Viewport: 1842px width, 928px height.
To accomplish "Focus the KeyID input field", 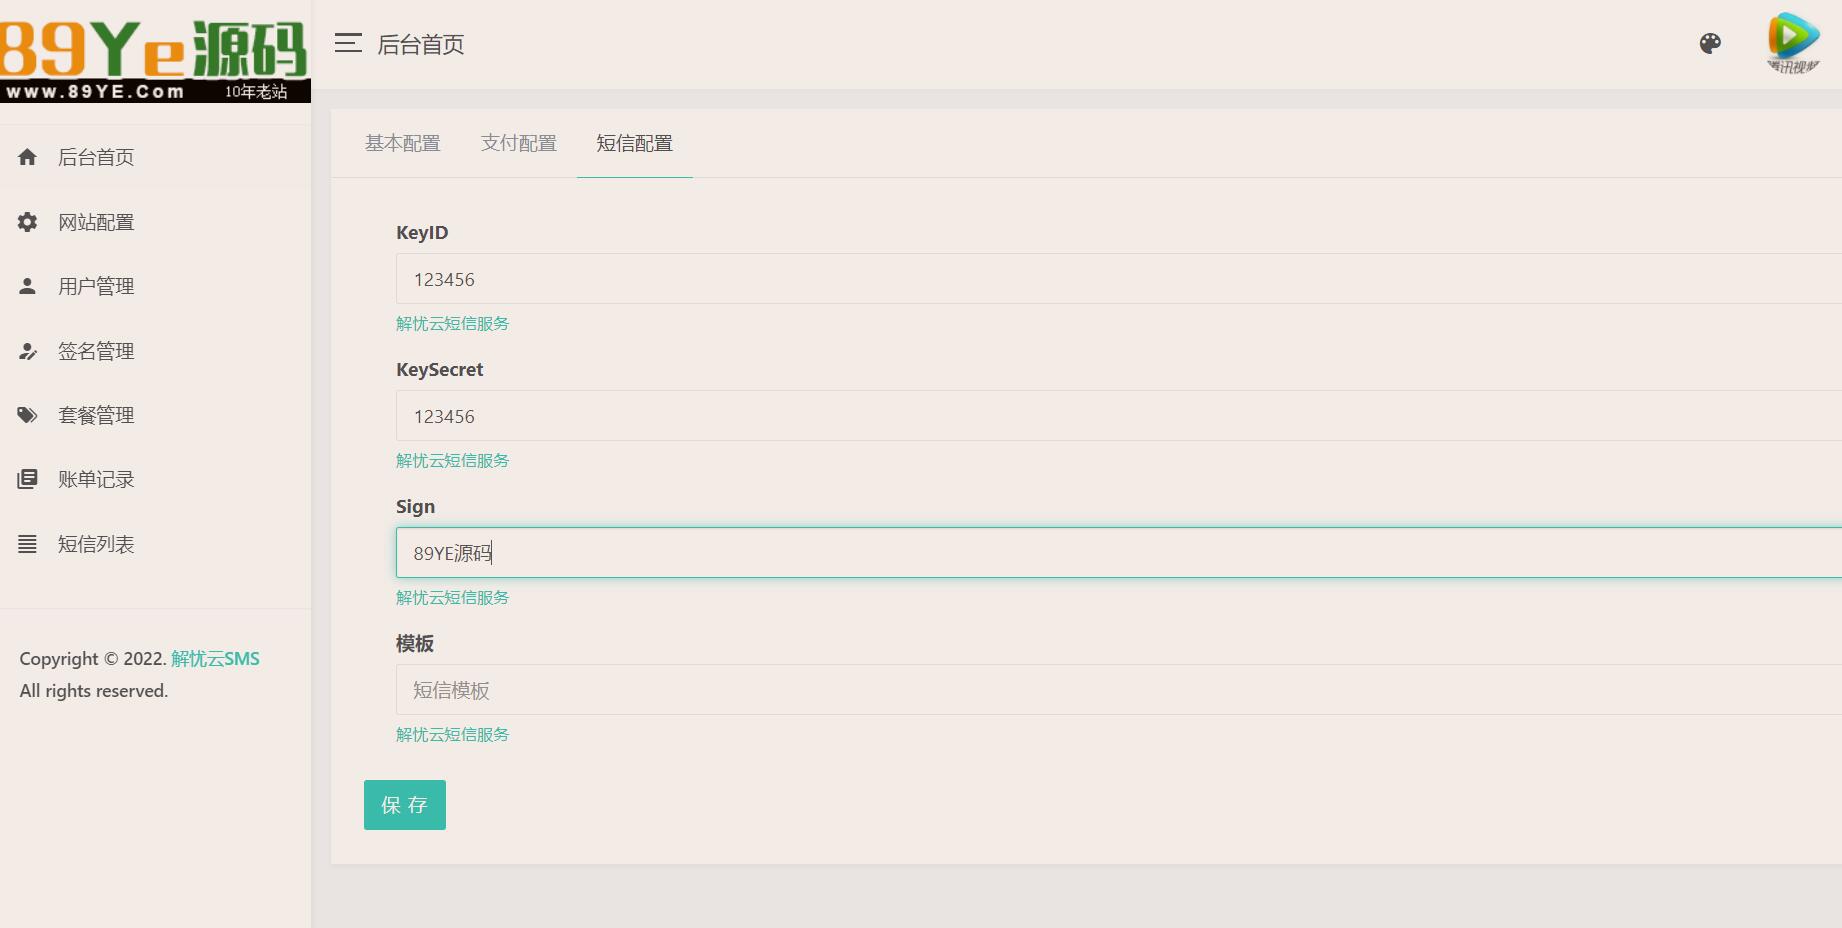I will click(1119, 279).
